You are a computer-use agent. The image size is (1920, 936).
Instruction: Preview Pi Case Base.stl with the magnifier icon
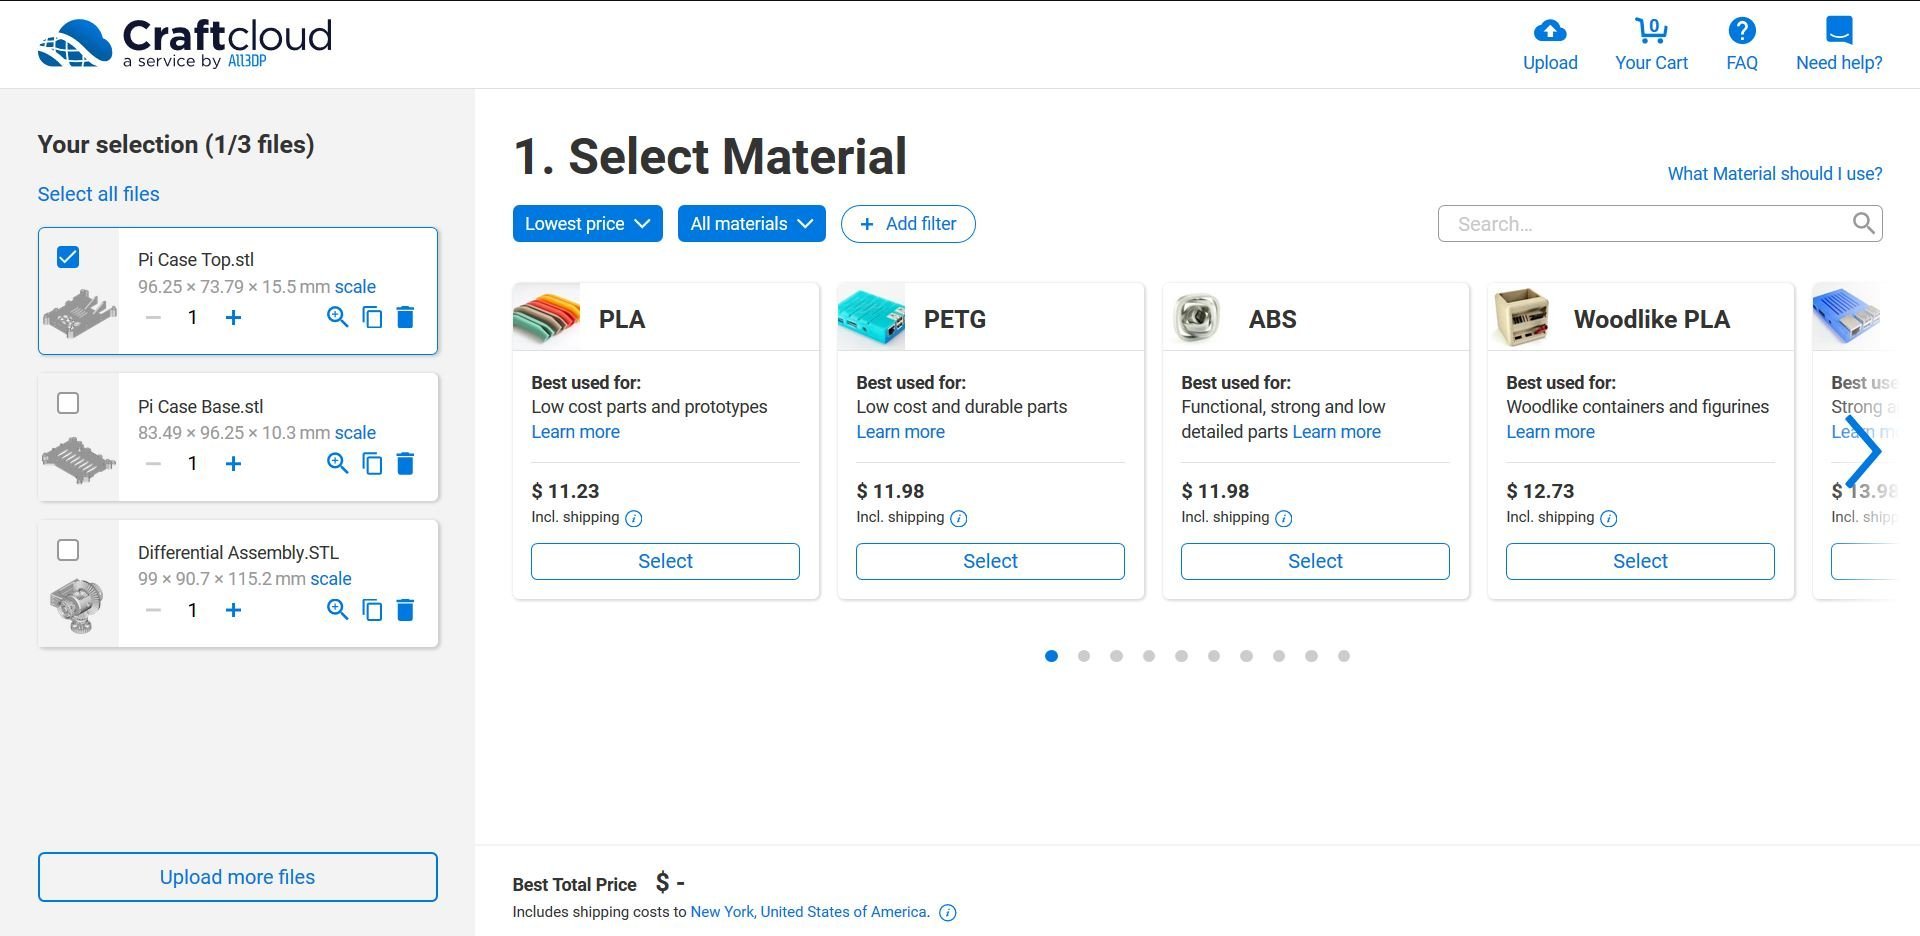[x=337, y=463]
